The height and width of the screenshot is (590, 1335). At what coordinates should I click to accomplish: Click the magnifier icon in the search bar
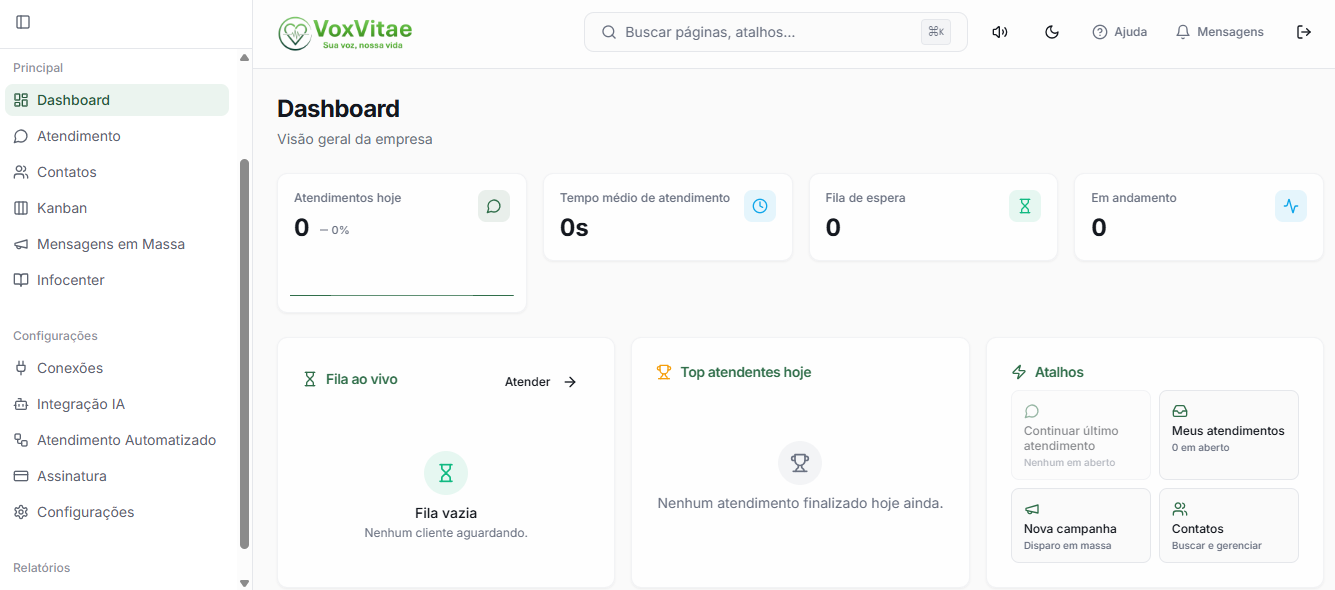coord(608,32)
